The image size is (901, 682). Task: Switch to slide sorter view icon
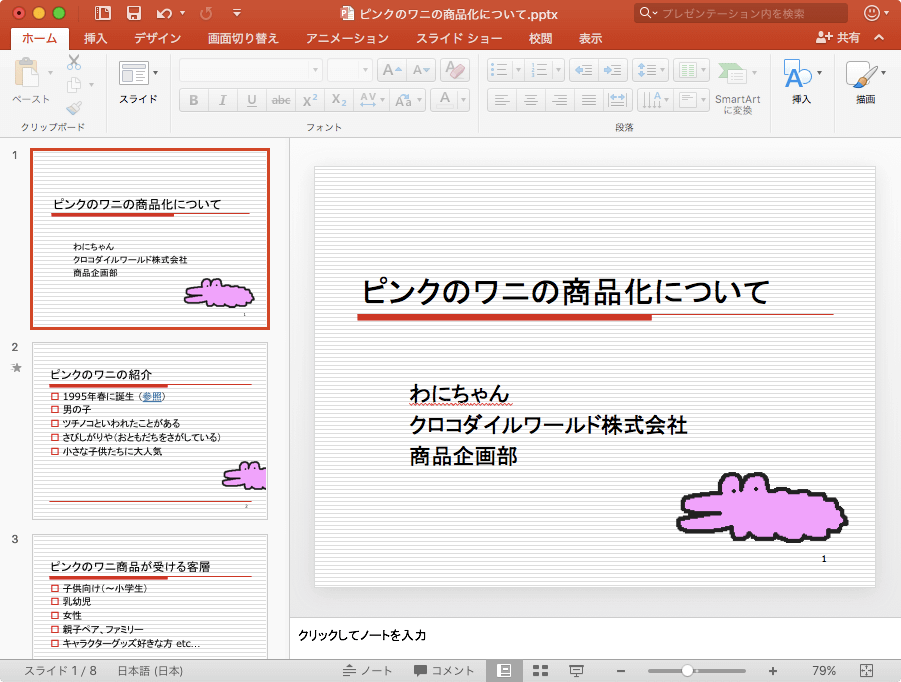540,670
